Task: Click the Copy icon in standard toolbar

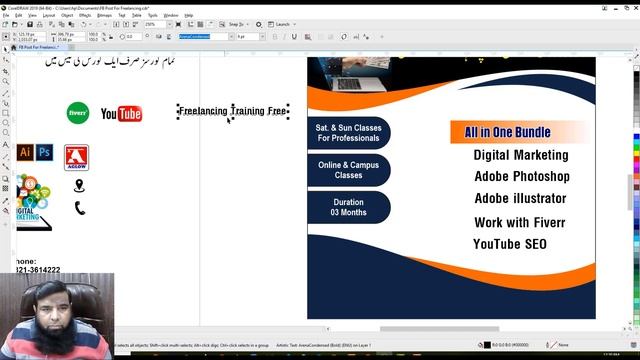Action: click(62, 24)
